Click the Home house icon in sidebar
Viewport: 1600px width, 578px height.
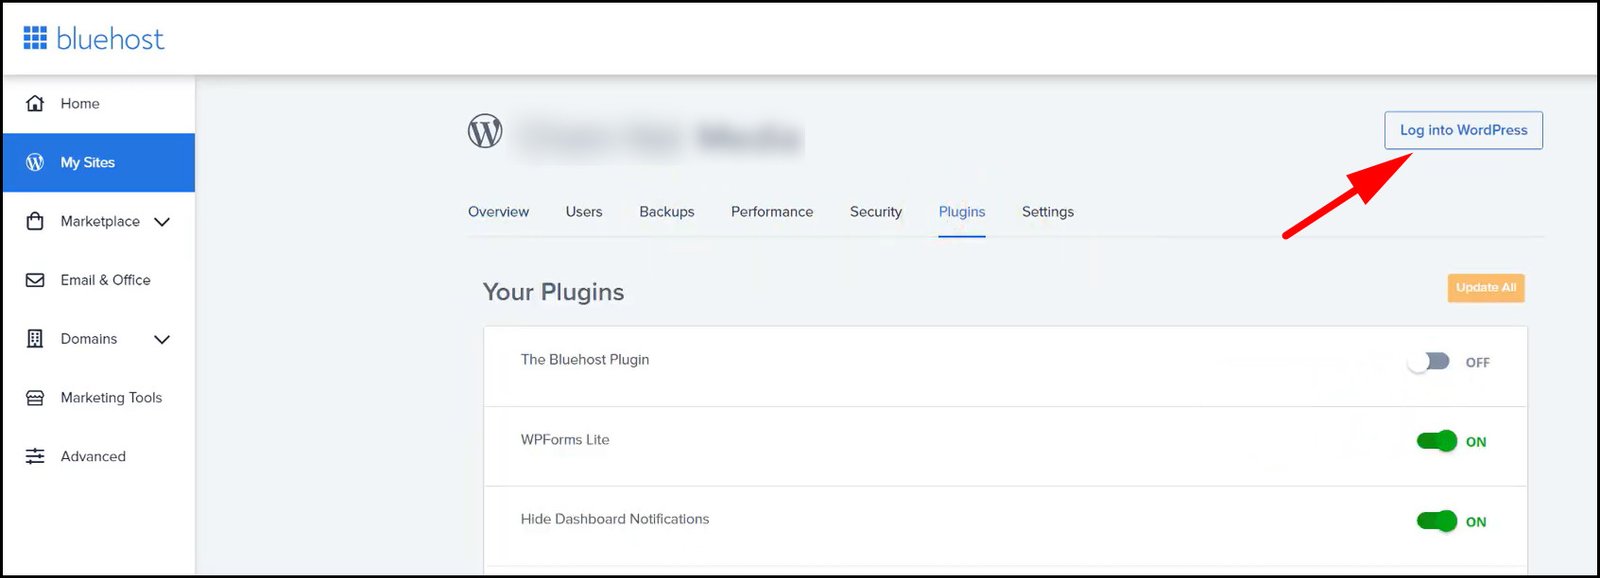[x=35, y=103]
